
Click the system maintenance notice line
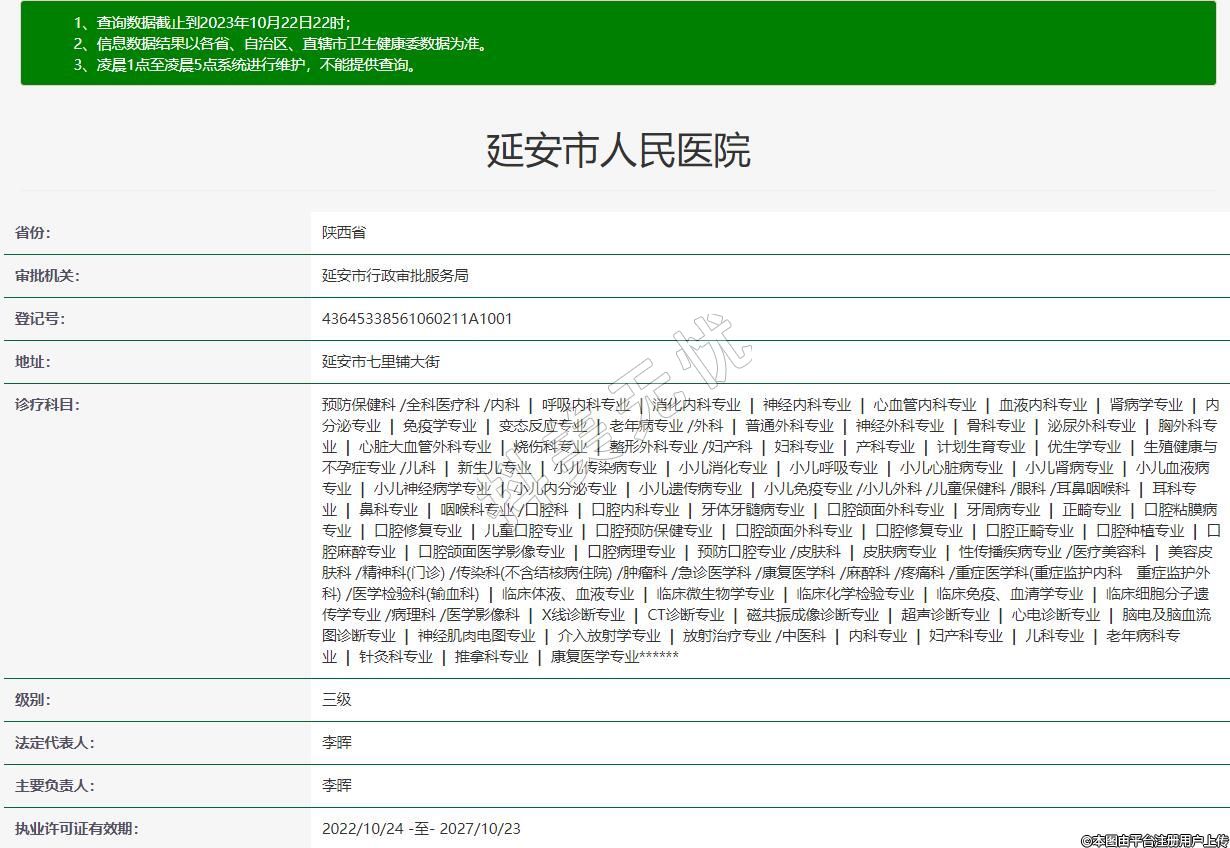coord(246,65)
